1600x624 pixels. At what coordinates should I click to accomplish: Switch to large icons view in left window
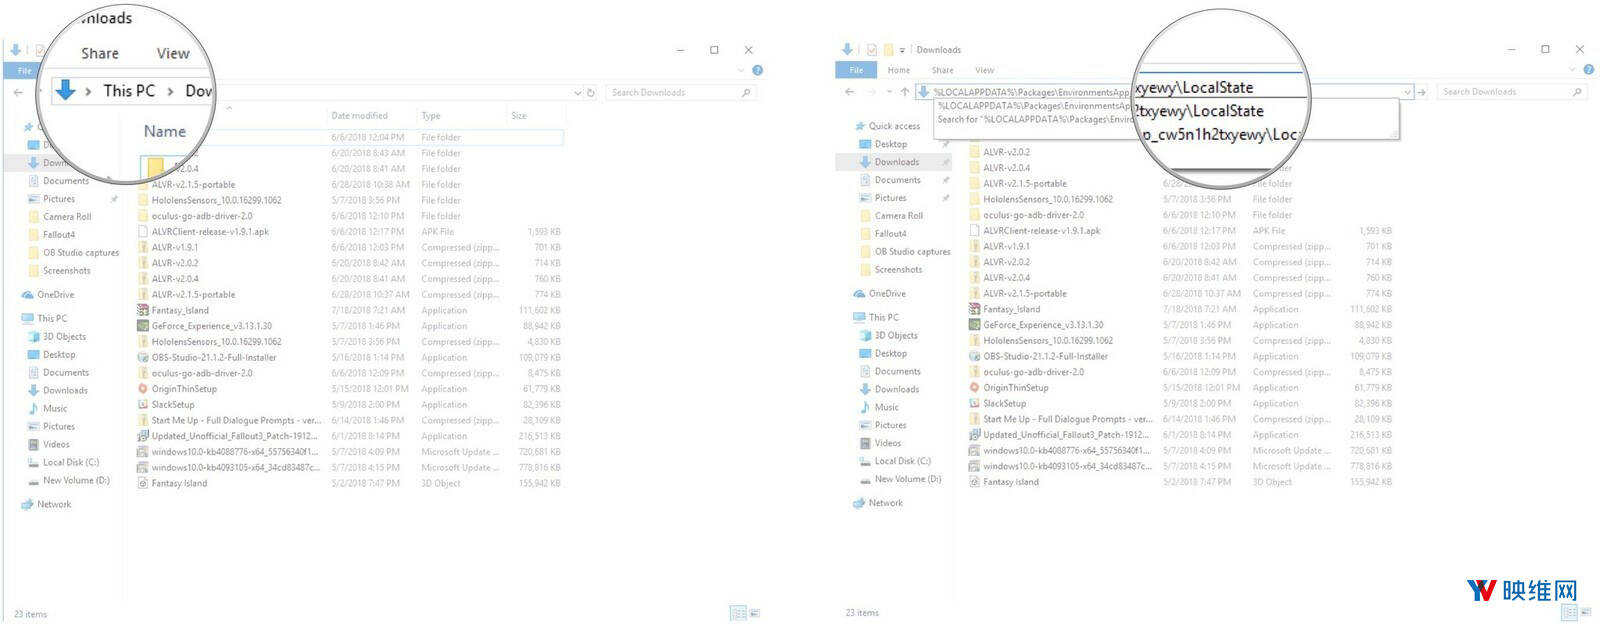click(755, 613)
